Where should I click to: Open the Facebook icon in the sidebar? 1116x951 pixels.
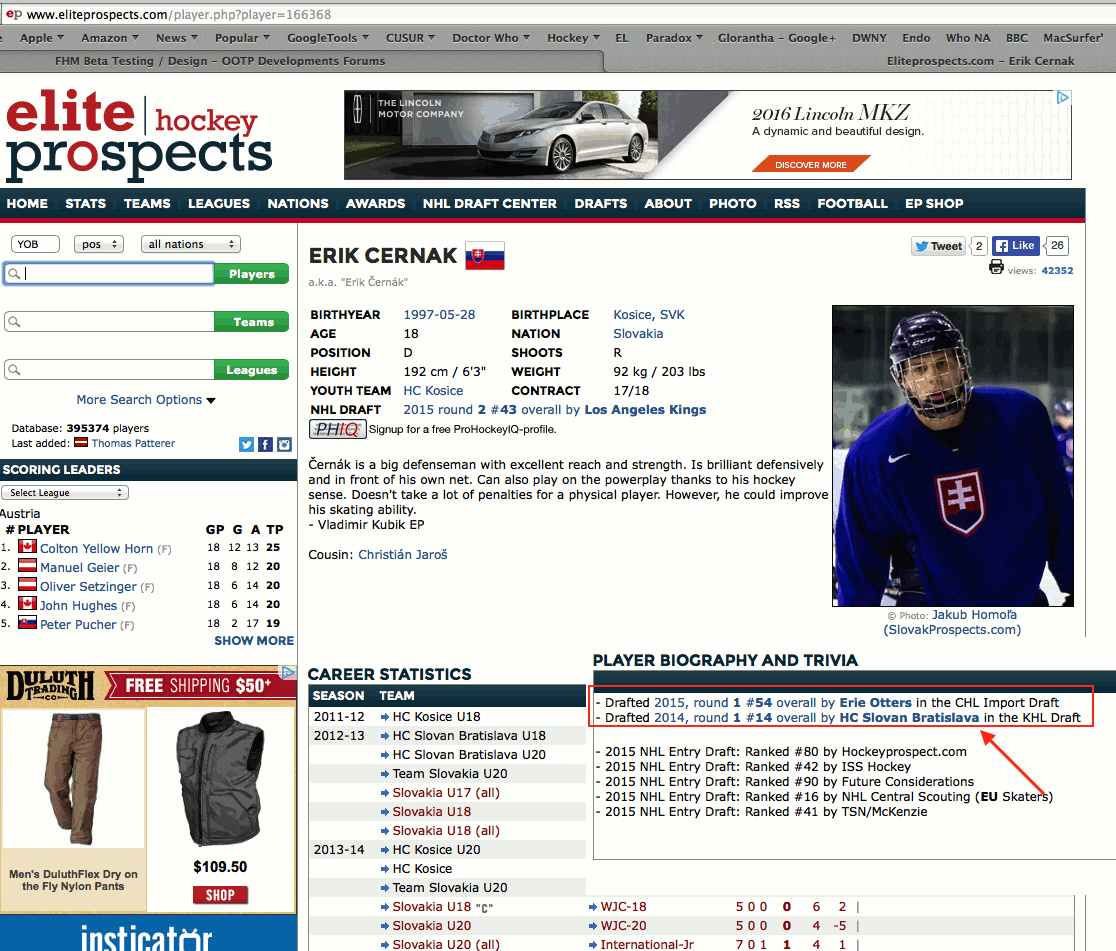(x=265, y=444)
